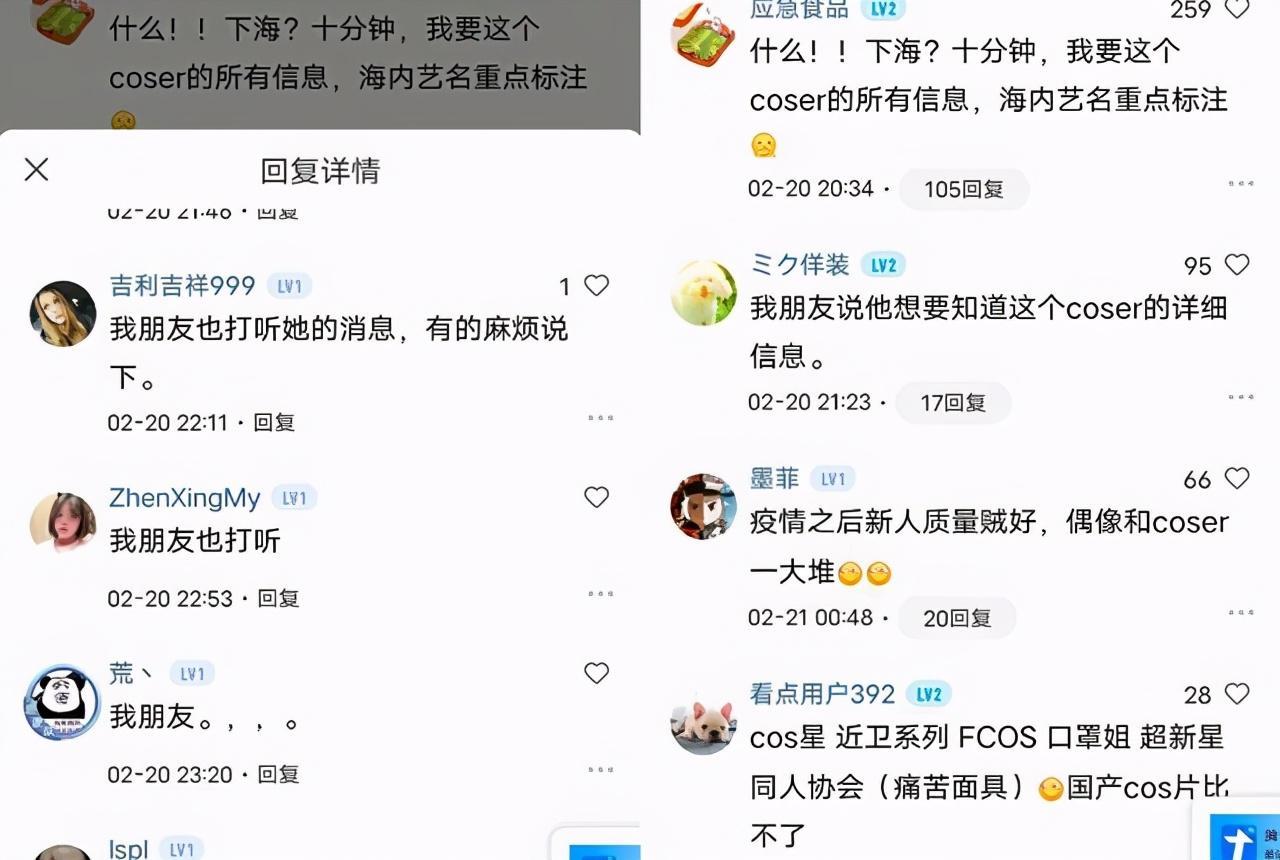1280x860 pixels.
Task: Reply to 吉利吉祥999 via 回复 link
Action: pos(274,422)
